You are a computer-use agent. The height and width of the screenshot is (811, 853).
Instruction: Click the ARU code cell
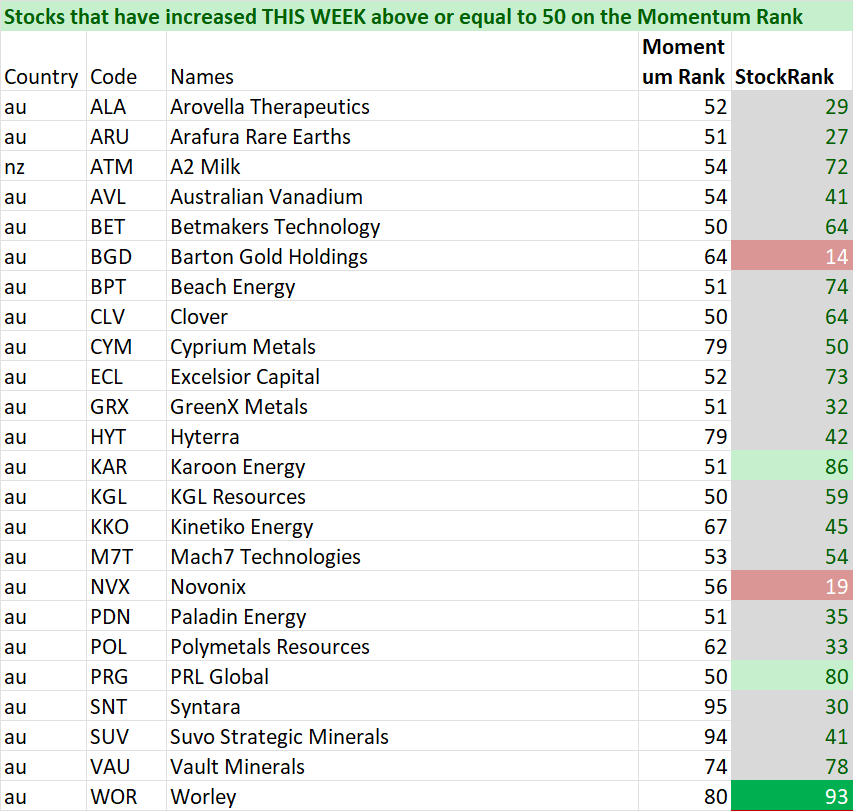pos(126,136)
